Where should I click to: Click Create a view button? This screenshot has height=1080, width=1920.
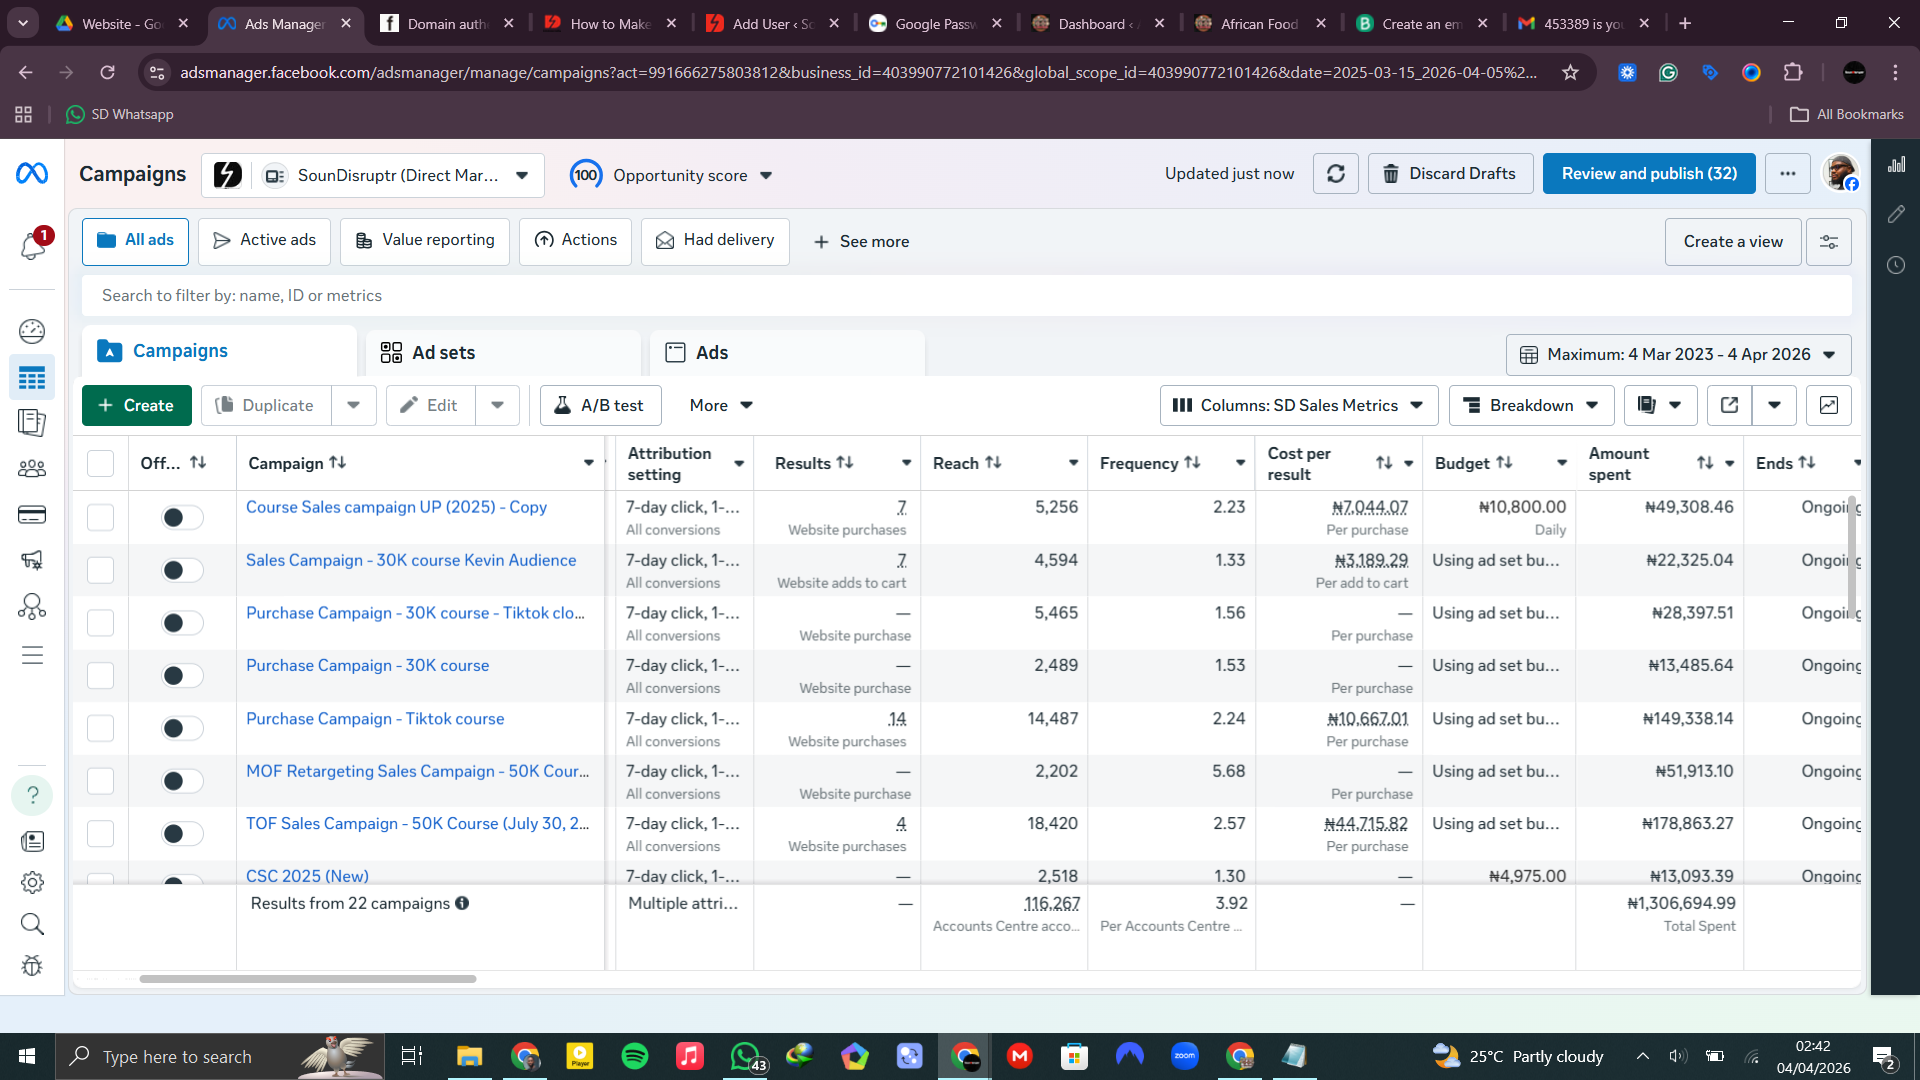click(x=1733, y=242)
